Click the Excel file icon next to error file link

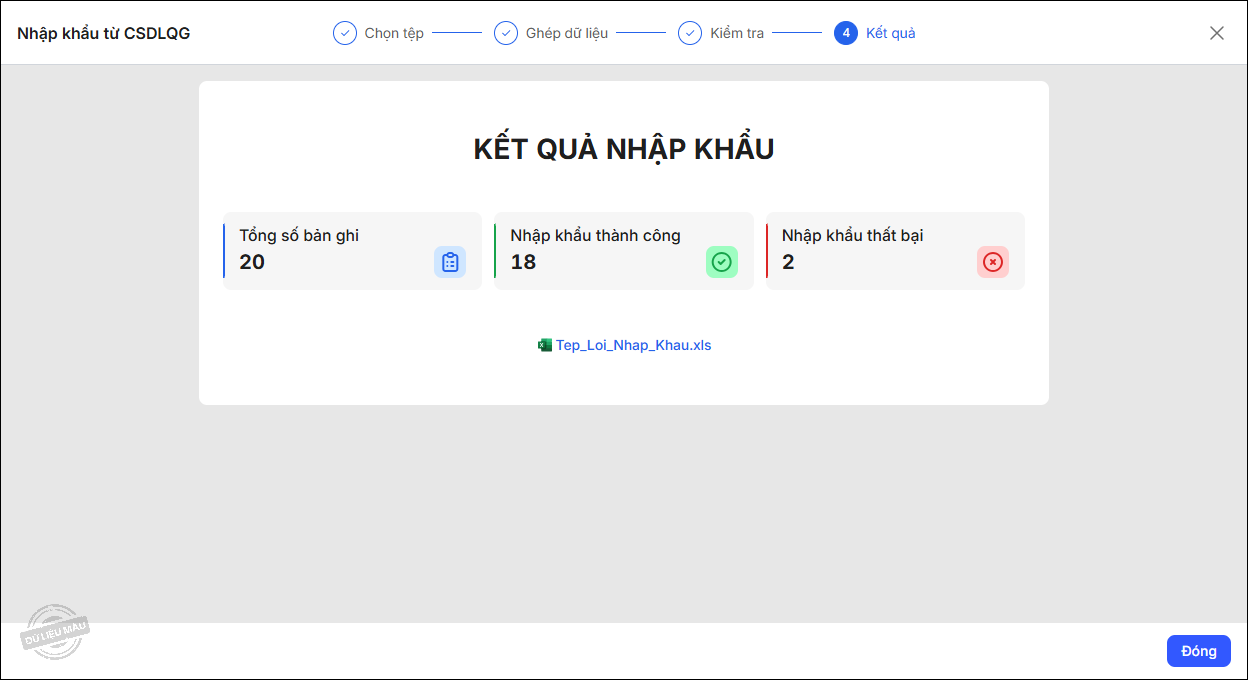tap(545, 344)
